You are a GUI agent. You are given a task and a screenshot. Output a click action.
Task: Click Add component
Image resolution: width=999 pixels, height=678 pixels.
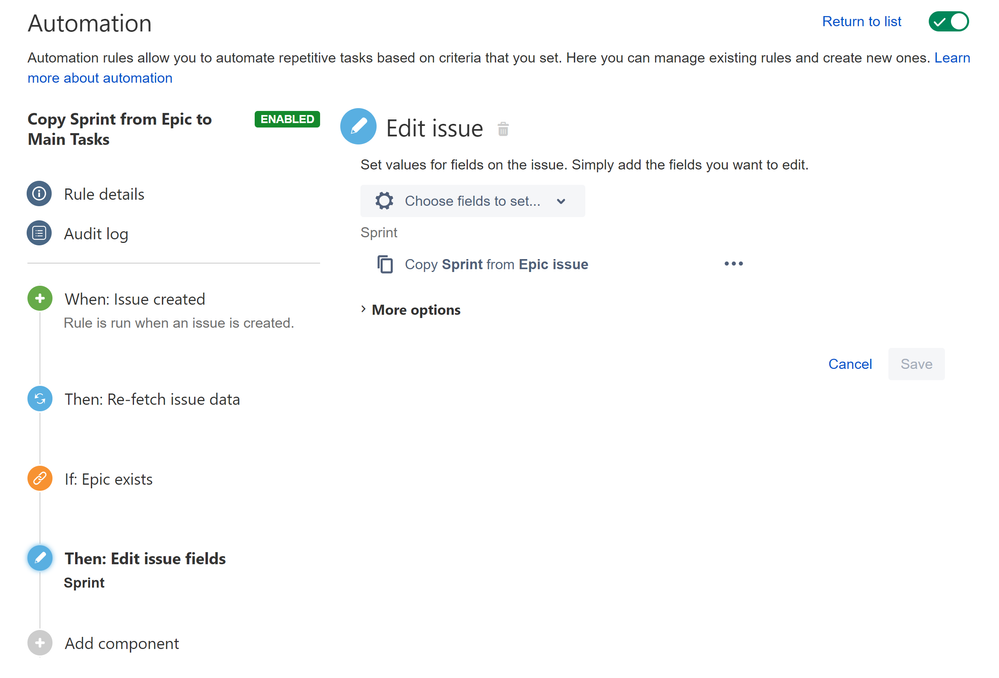pos(122,644)
